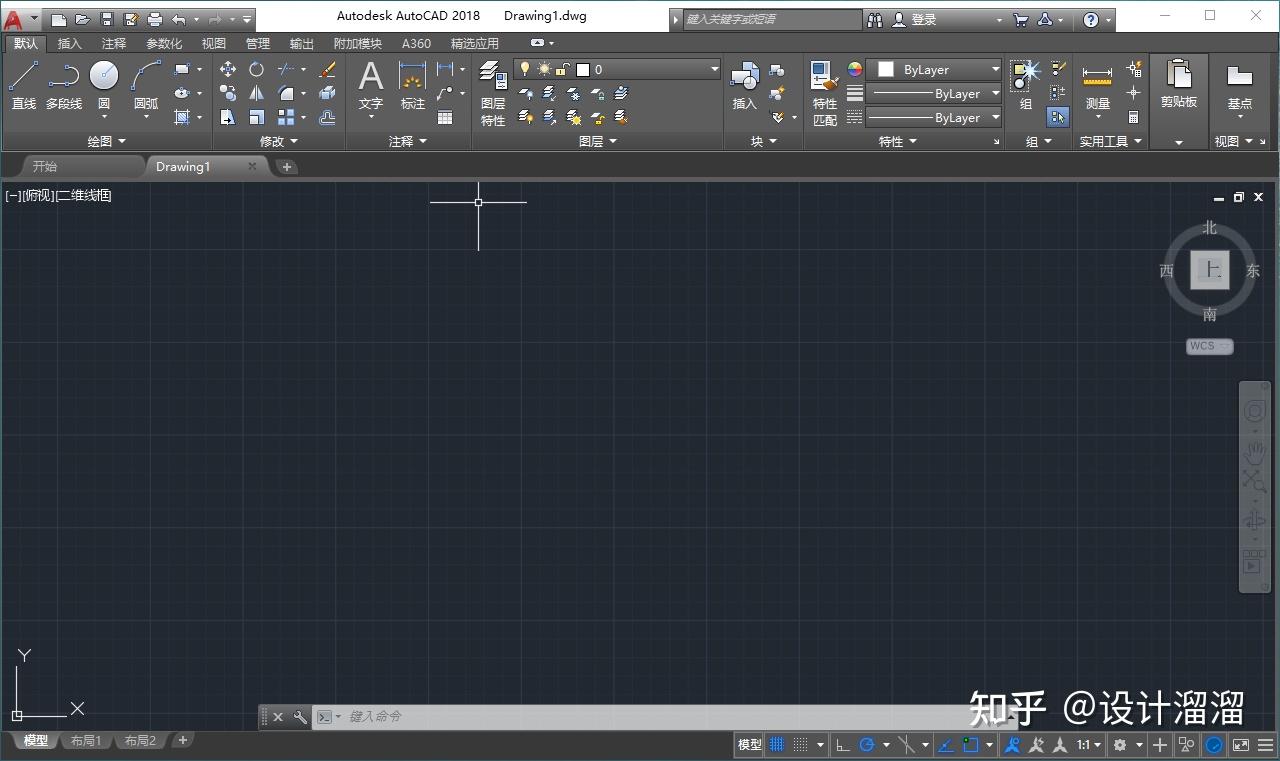The image size is (1280, 761).
Task: Switch to the 插入 ribbon tab
Action: pyautogui.click(x=68, y=43)
